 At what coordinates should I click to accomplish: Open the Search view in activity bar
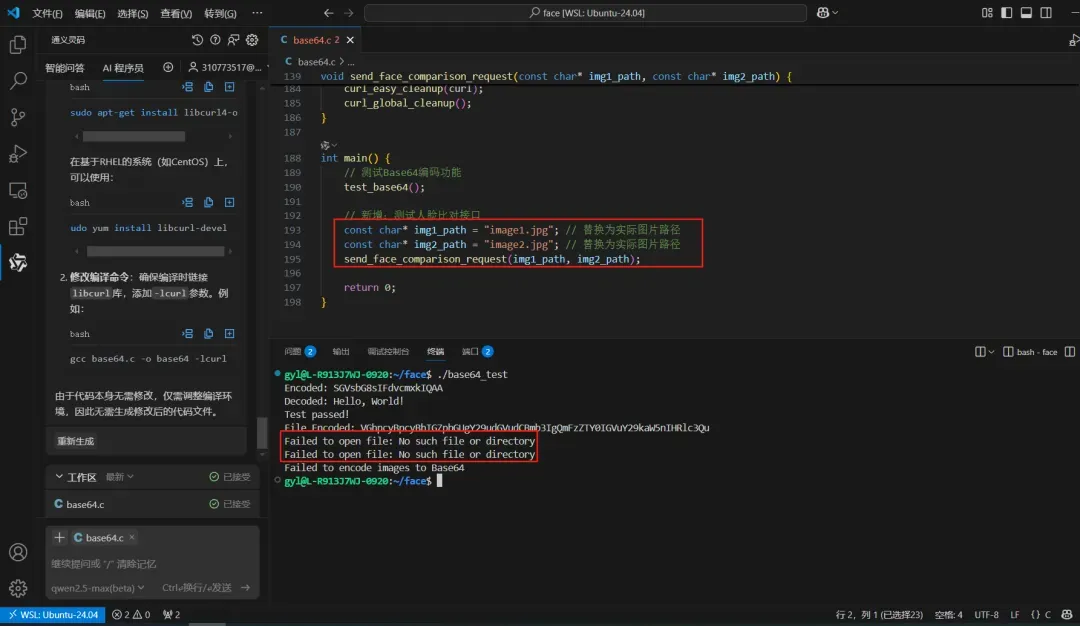point(17,81)
